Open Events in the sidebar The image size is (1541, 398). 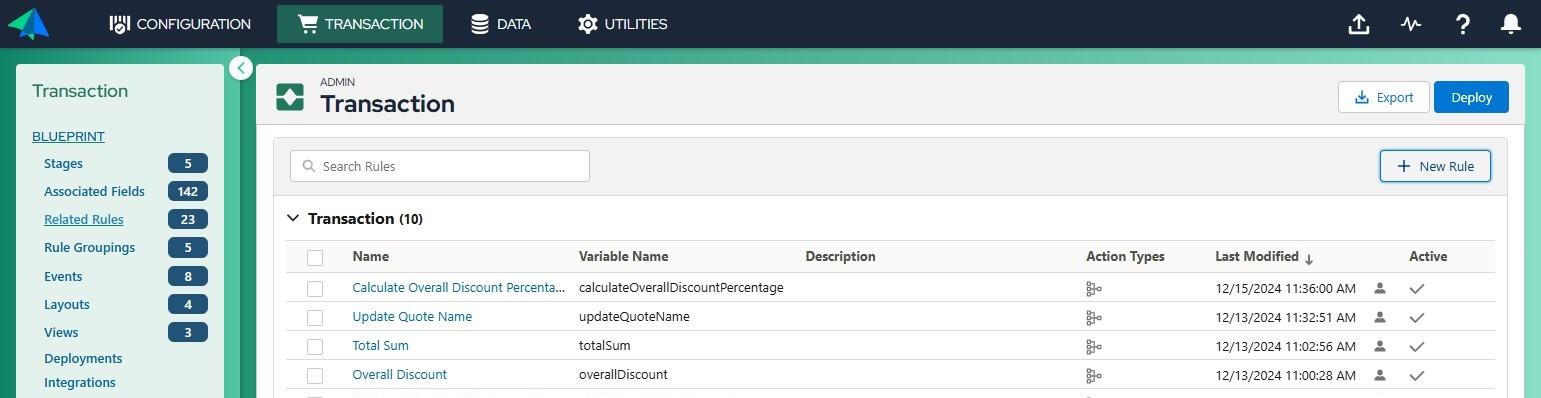[x=63, y=276]
